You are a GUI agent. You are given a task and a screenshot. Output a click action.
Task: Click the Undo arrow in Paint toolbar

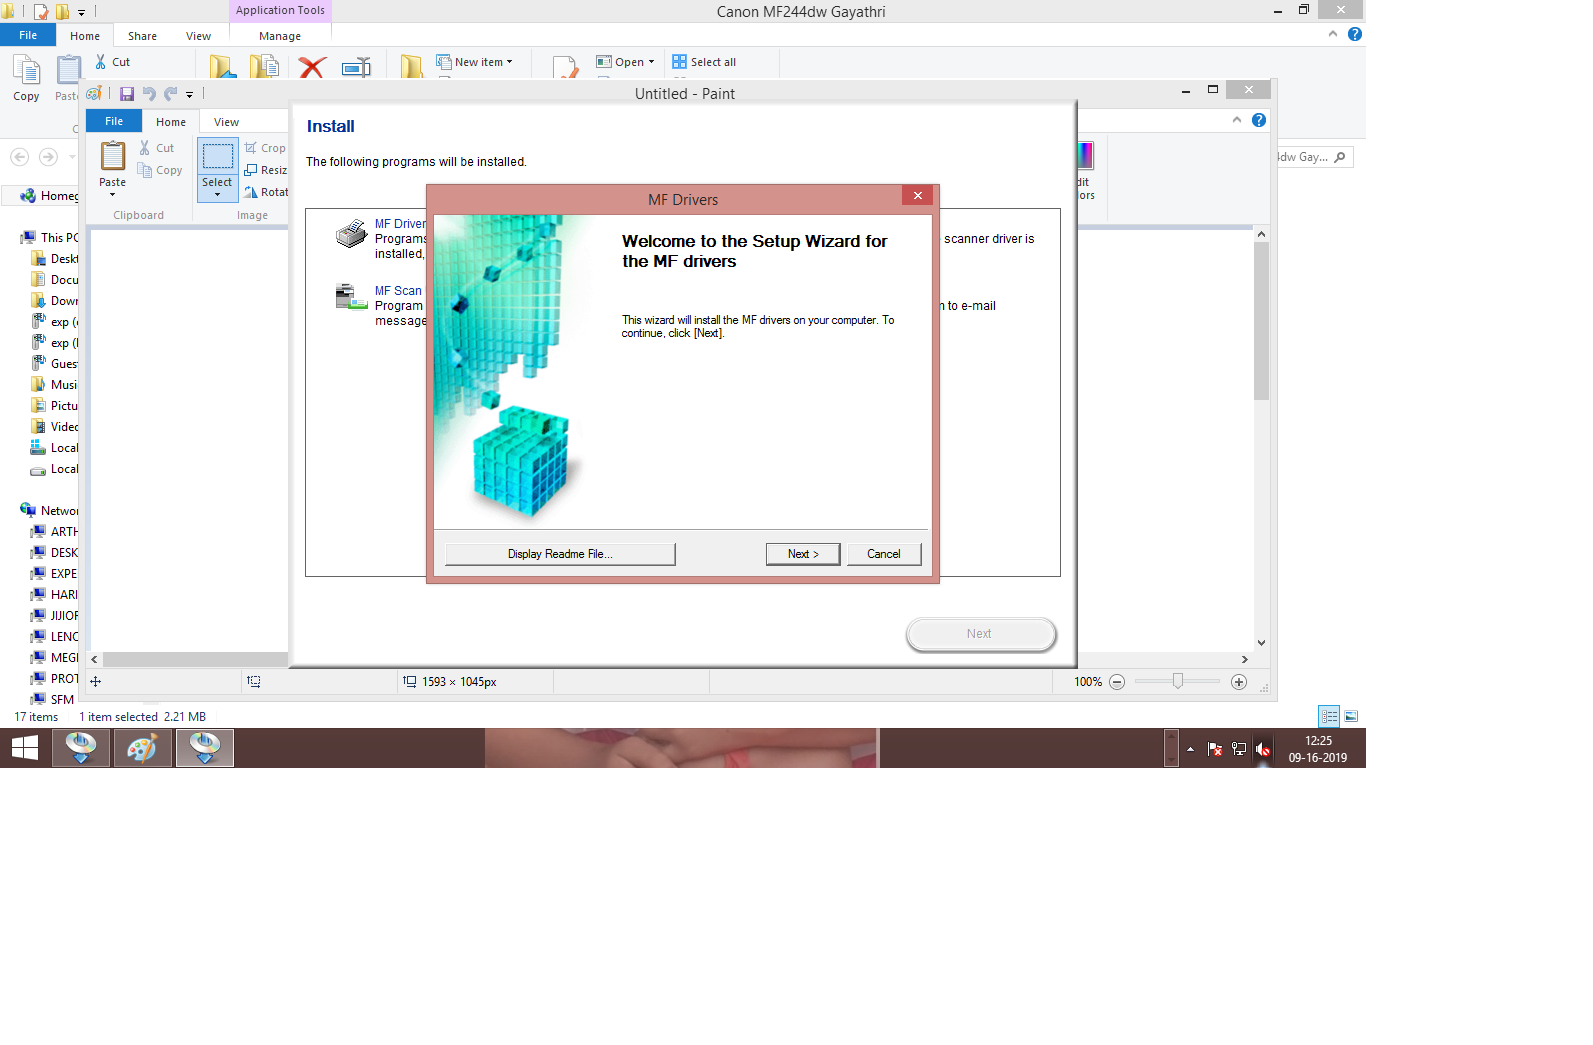pyautogui.click(x=149, y=94)
